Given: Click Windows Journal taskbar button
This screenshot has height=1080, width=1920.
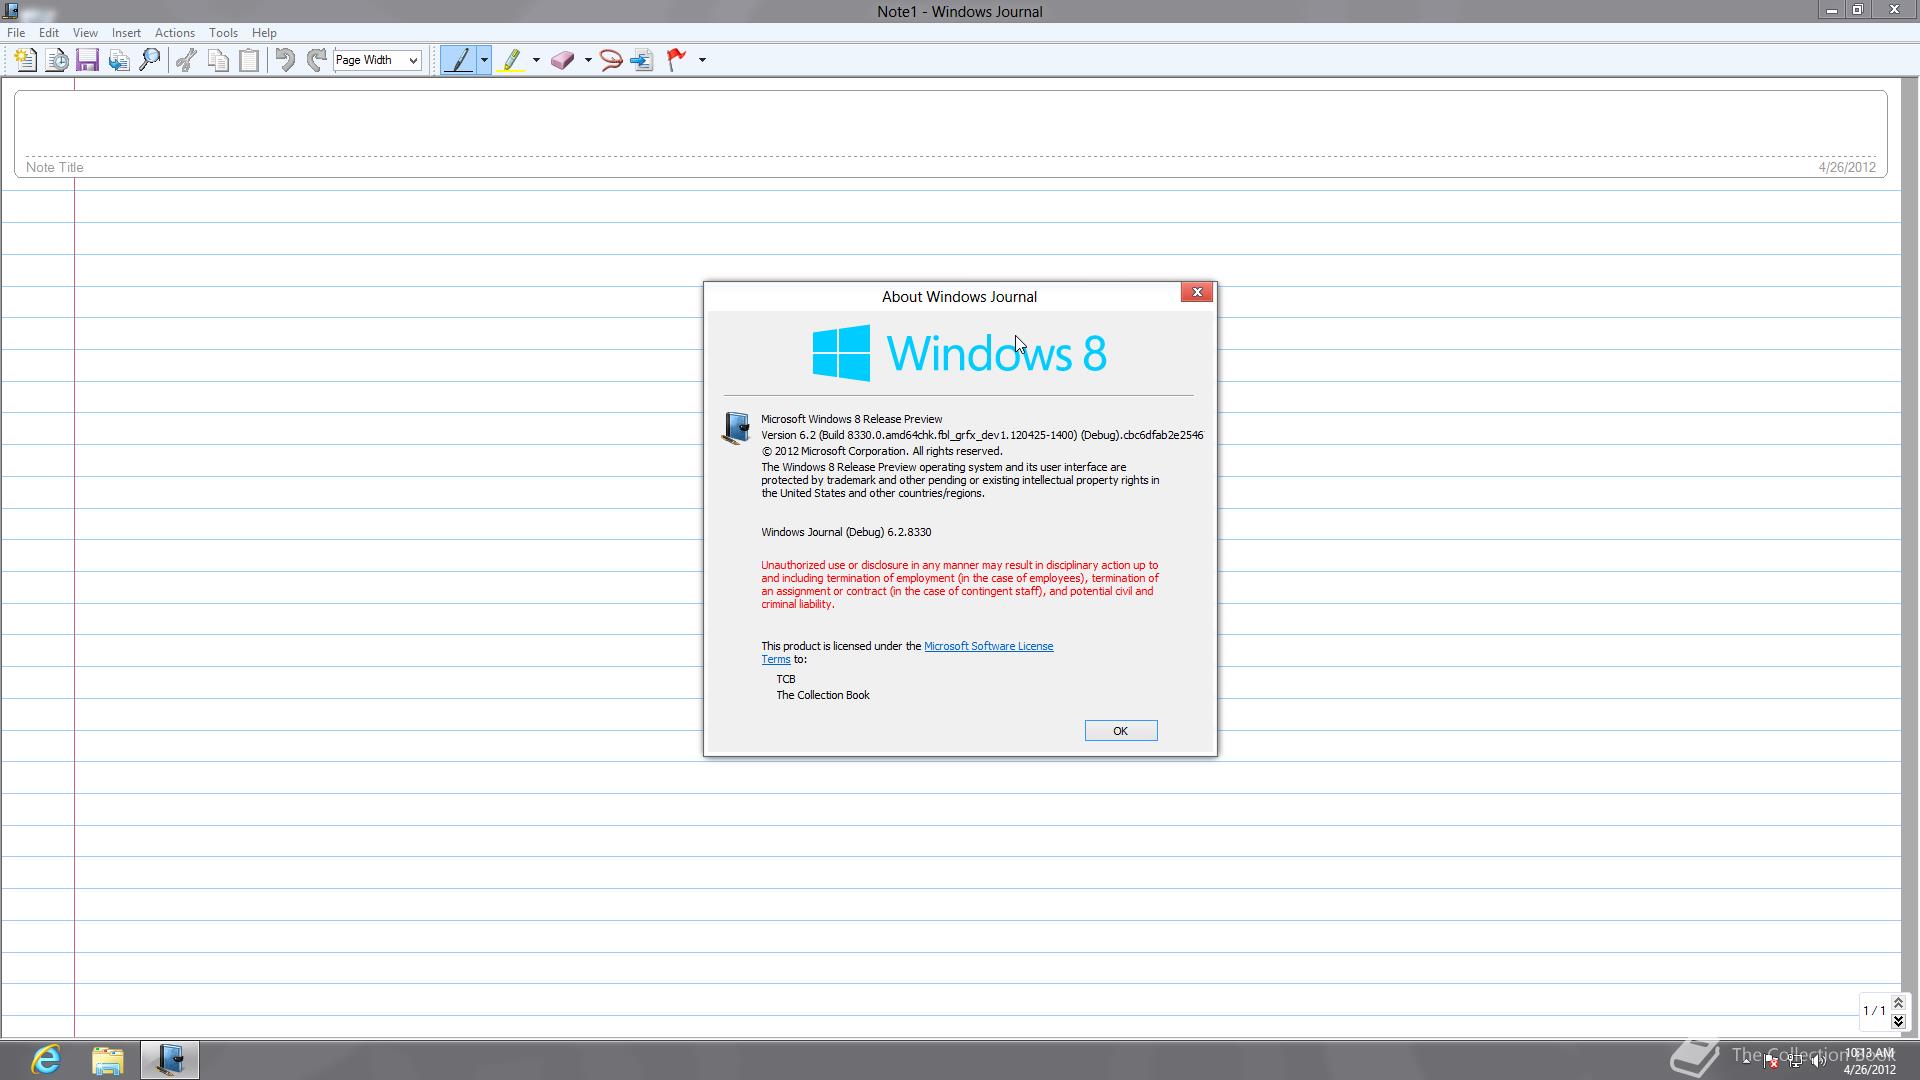Looking at the screenshot, I should coord(170,1060).
